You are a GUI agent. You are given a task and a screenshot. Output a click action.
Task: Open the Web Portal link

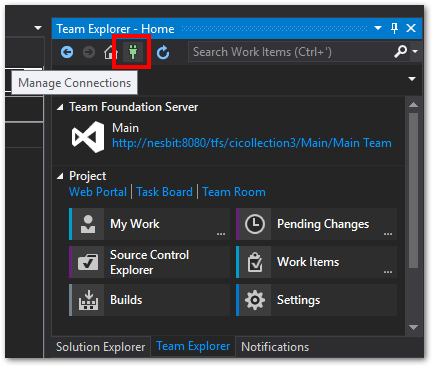pyautogui.click(x=98, y=192)
